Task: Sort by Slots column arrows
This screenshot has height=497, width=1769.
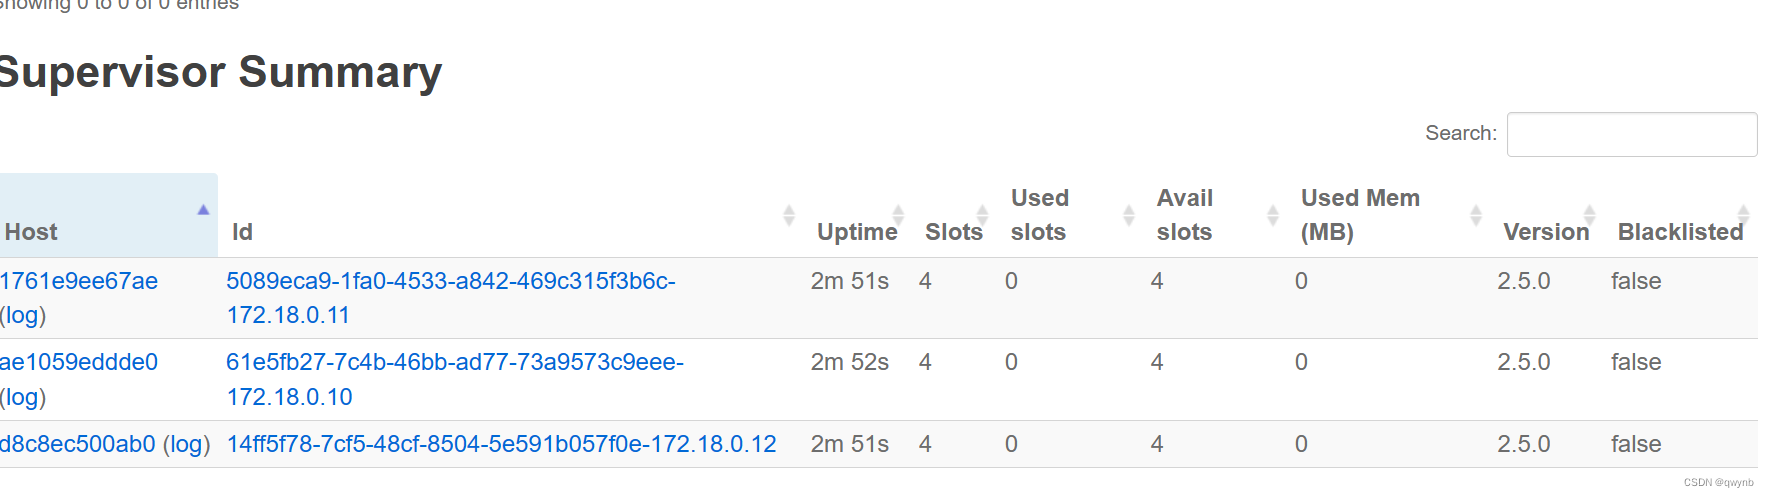Action: 982,215
